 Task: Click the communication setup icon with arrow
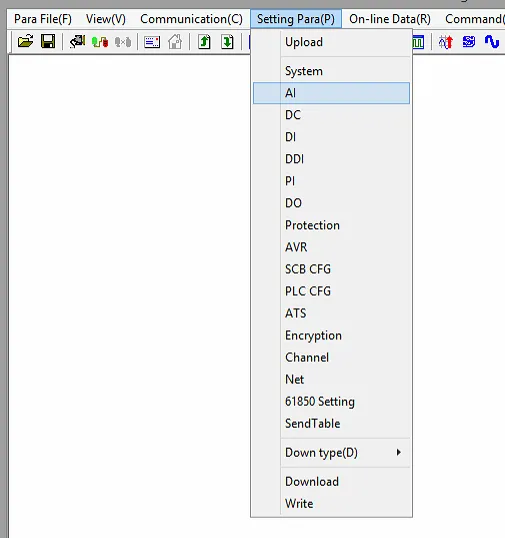[78, 42]
